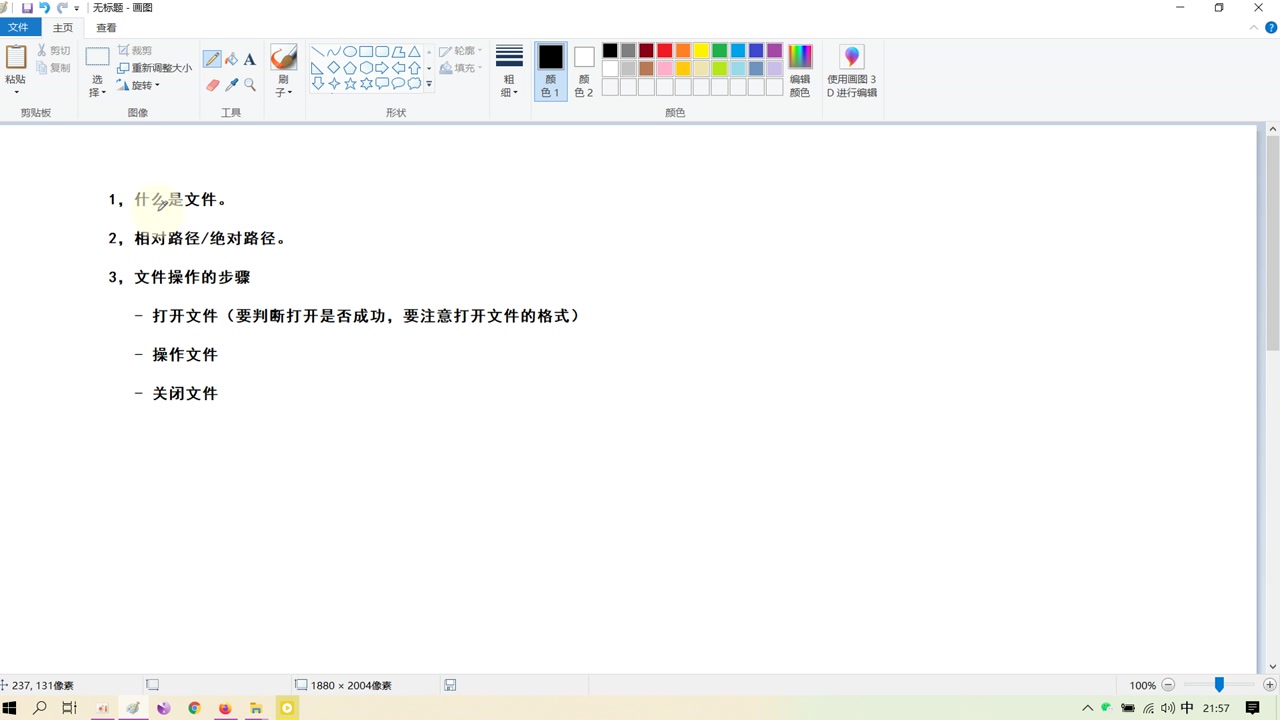This screenshot has height=720, width=1280.
Task: Select the Color picker eyedropper tool
Action: (x=231, y=85)
